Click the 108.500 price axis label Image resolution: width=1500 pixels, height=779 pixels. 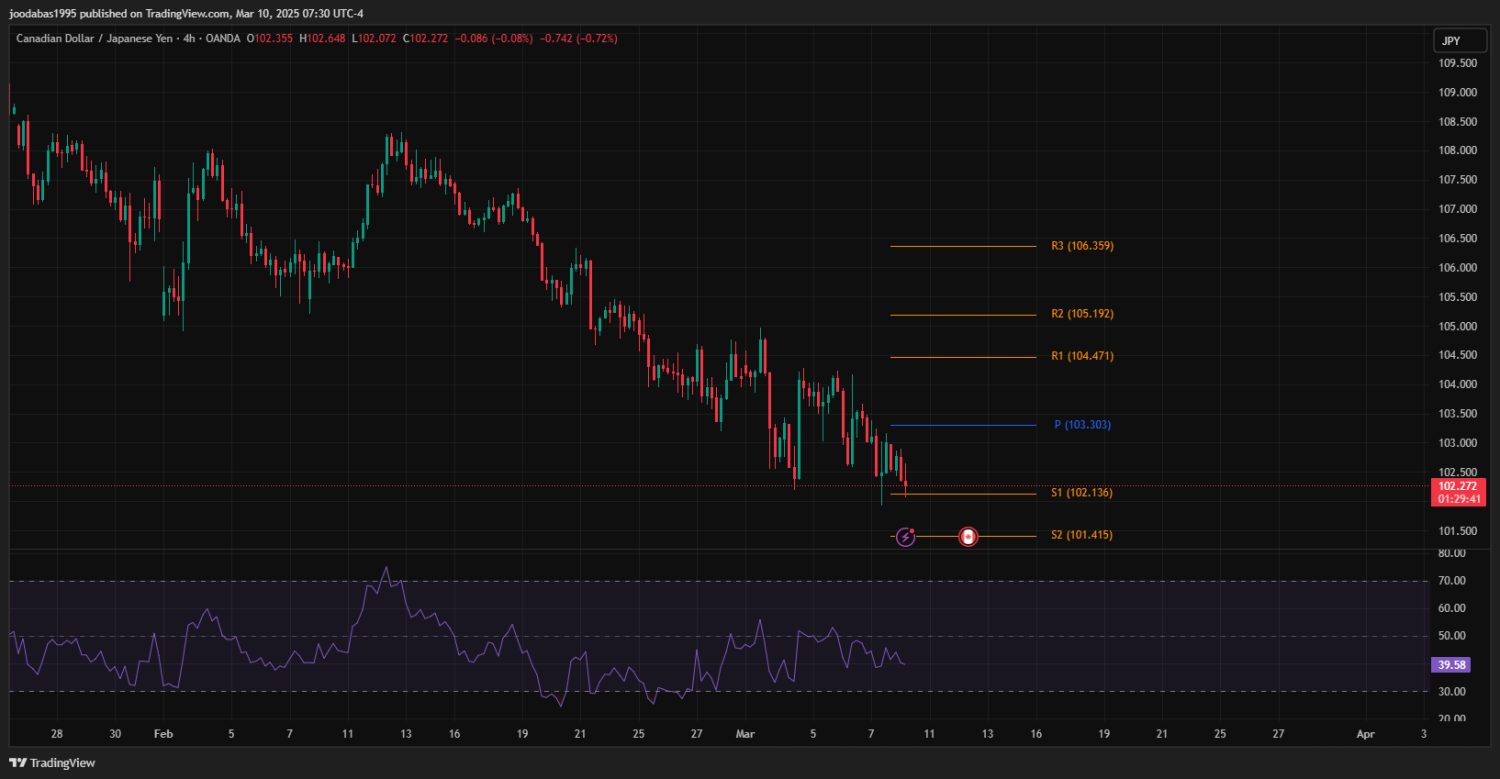pyautogui.click(x=1457, y=122)
